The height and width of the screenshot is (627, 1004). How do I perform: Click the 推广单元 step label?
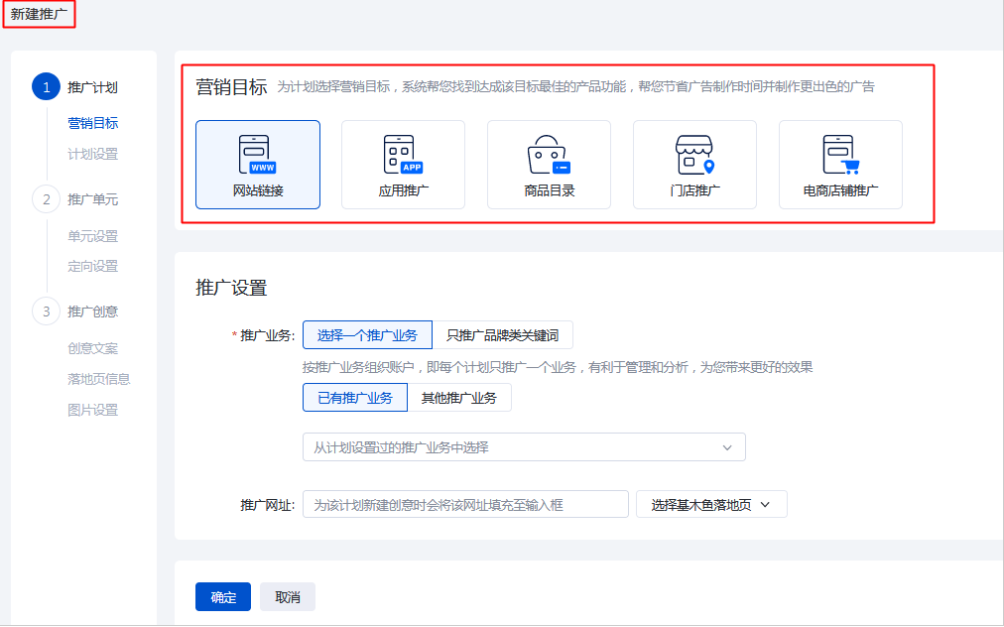point(93,199)
